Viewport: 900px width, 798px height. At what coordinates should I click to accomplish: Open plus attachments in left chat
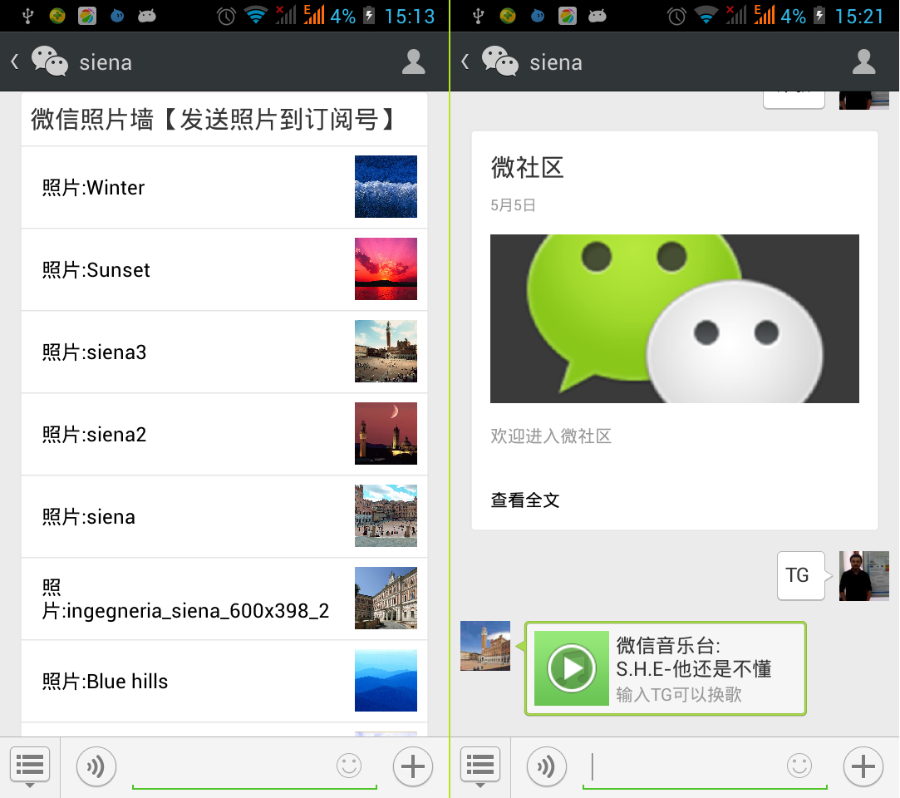pos(413,766)
